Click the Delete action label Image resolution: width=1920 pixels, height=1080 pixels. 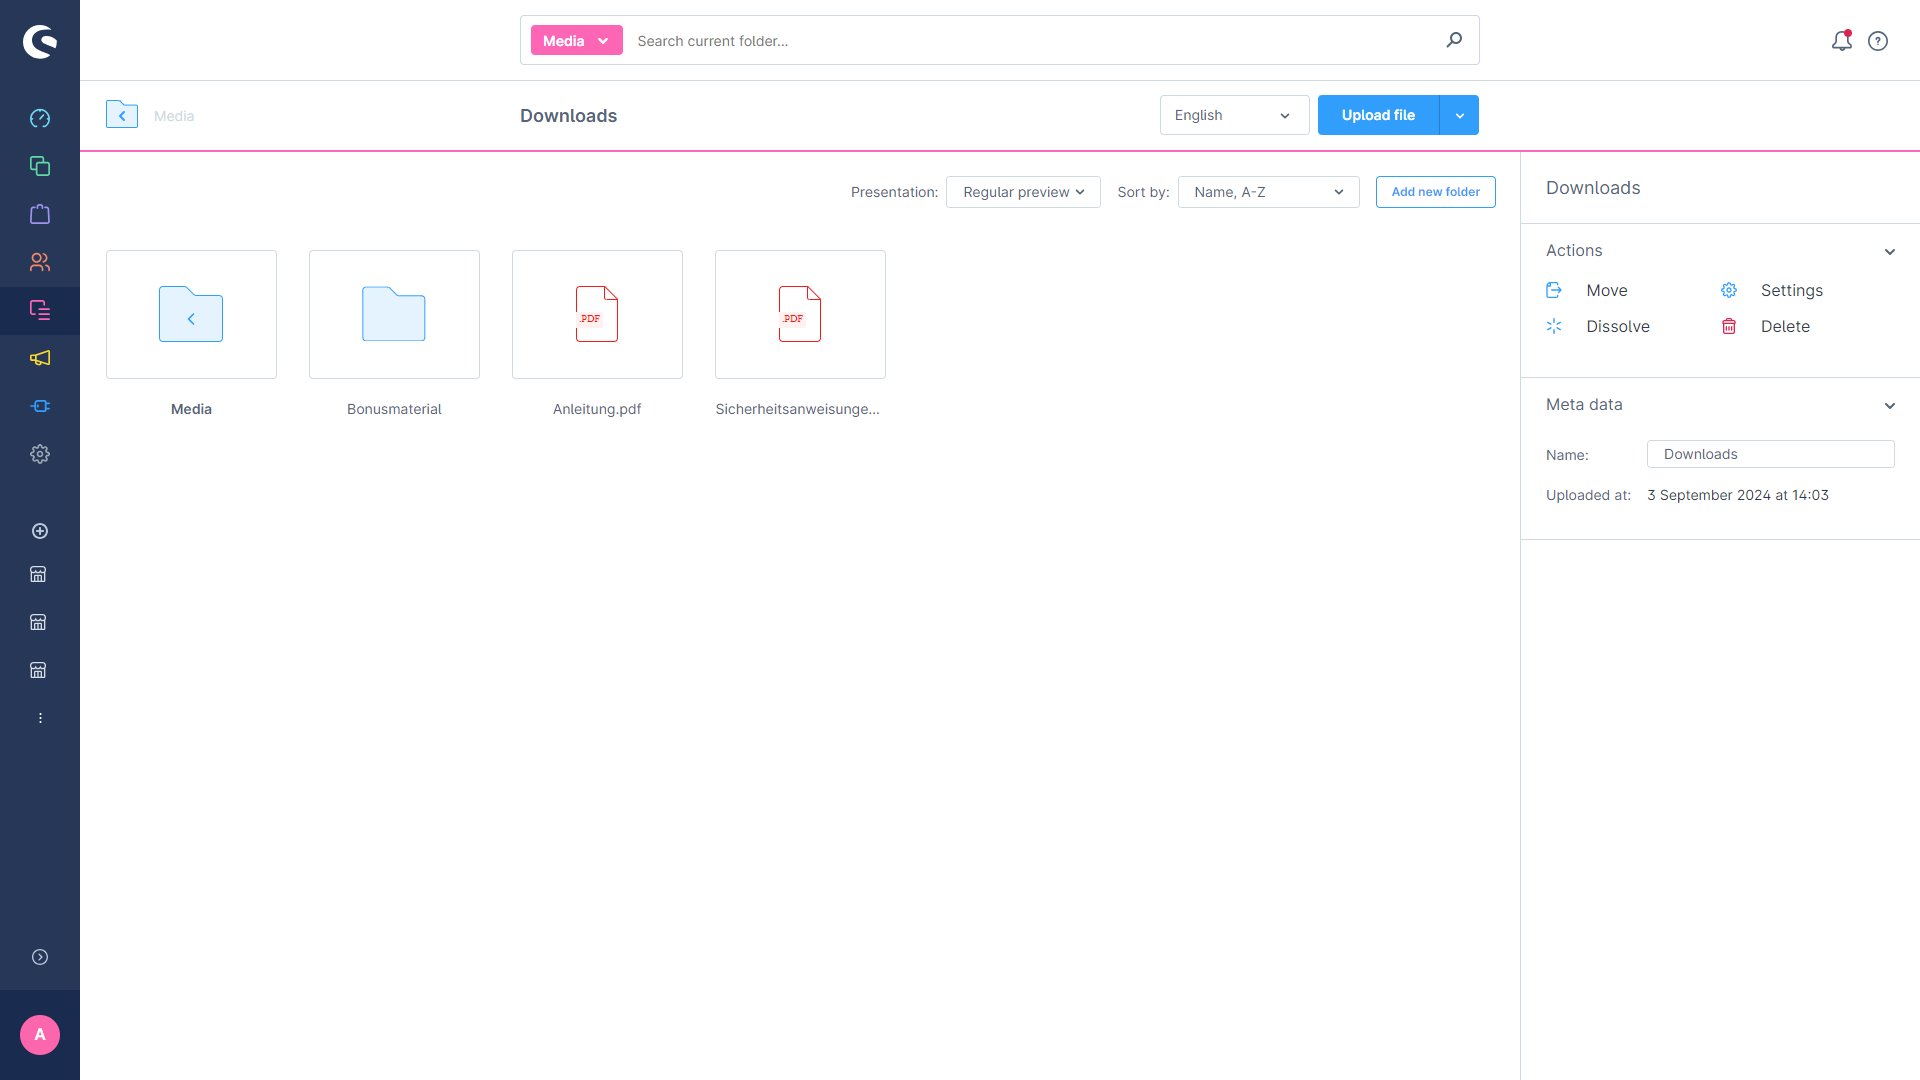[x=1785, y=326]
